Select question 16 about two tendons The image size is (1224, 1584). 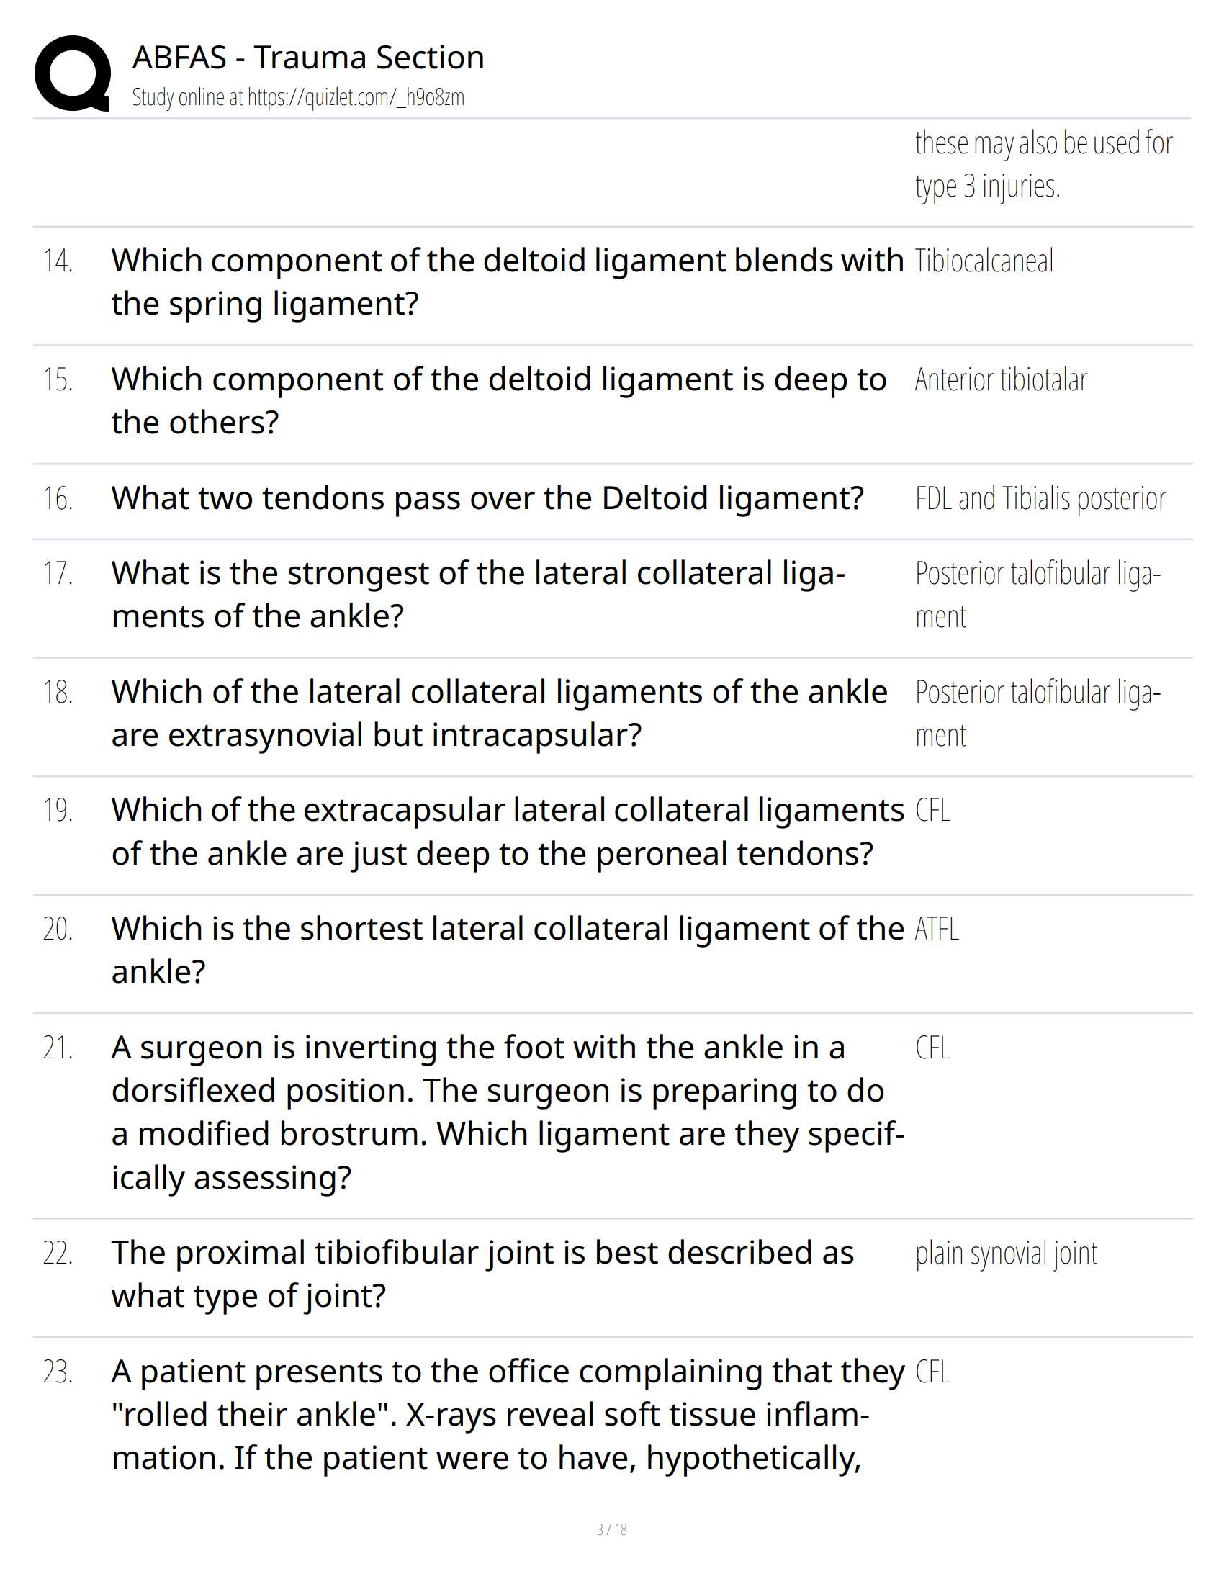coord(487,498)
